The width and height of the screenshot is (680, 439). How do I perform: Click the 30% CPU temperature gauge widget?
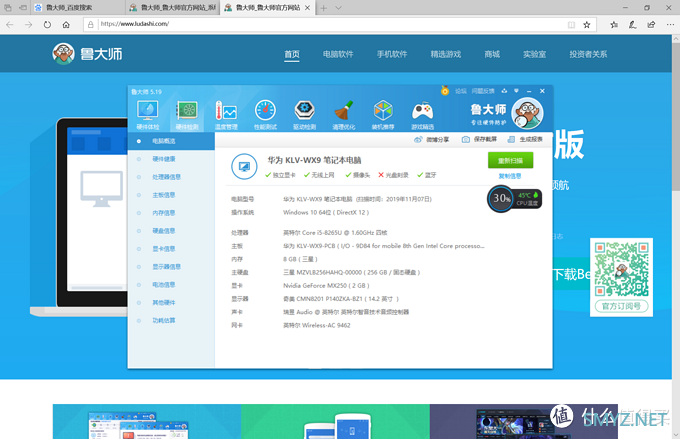pyautogui.click(x=514, y=199)
